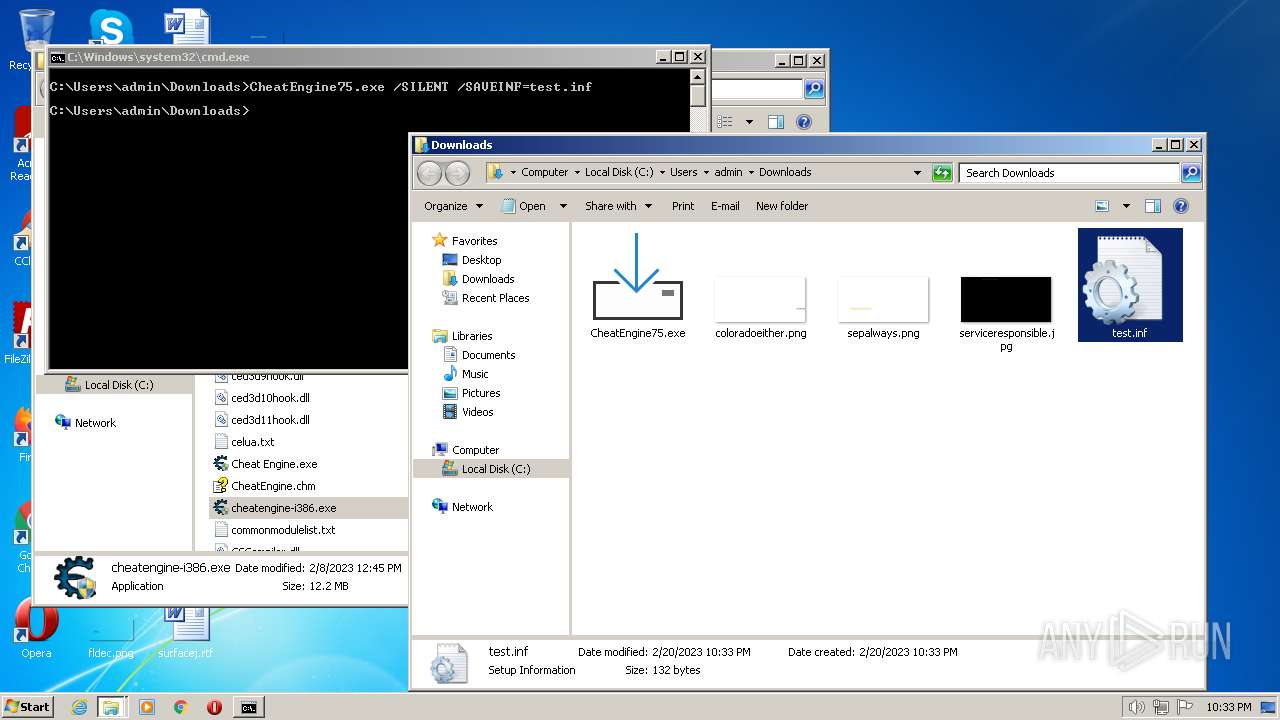Open the Start menu
The width and height of the screenshot is (1280, 720).
pyautogui.click(x=28, y=707)
